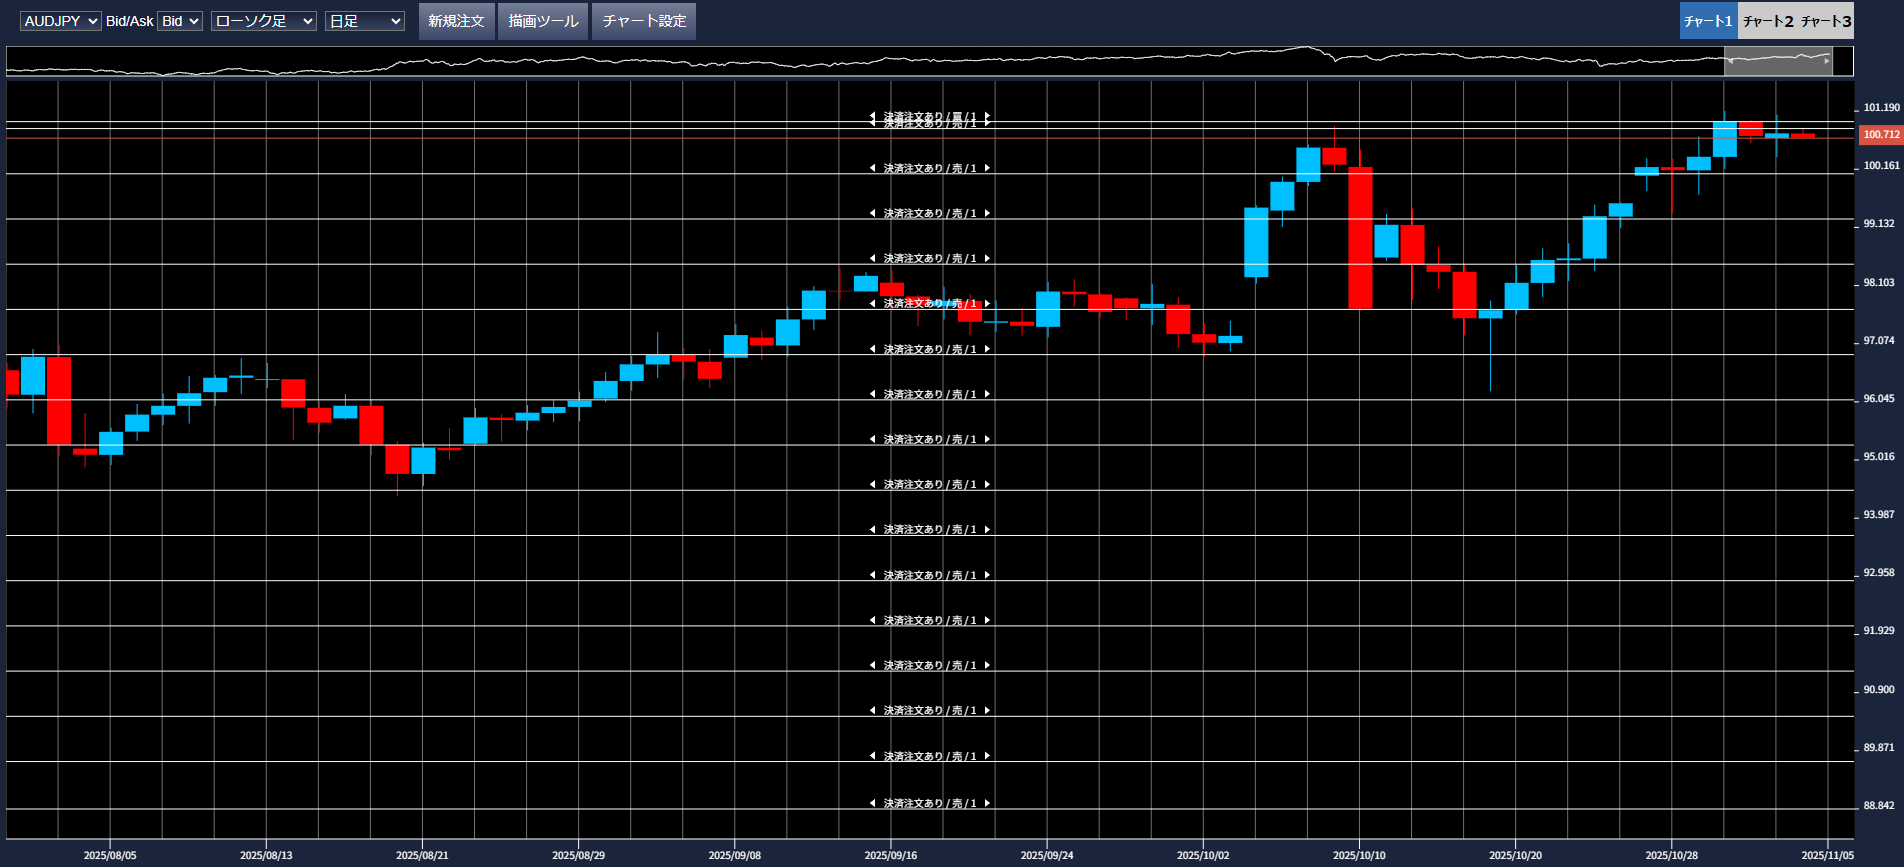
Task: Click right arrow handle in overview navigator
Action: pyautogui.click(x=1827, y=61)
